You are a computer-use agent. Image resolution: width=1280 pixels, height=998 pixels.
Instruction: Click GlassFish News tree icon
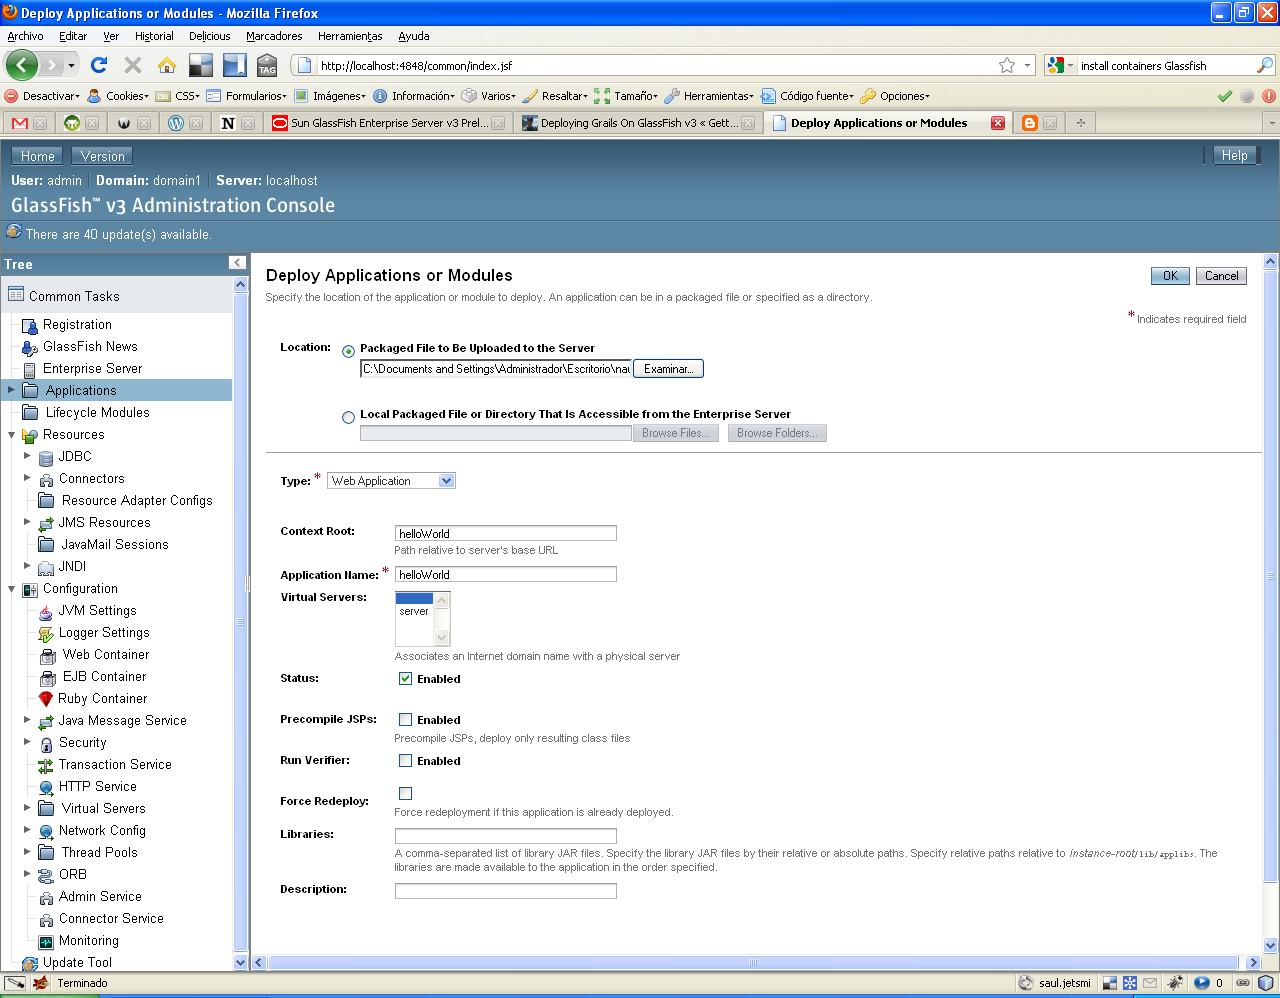(30, 347)
